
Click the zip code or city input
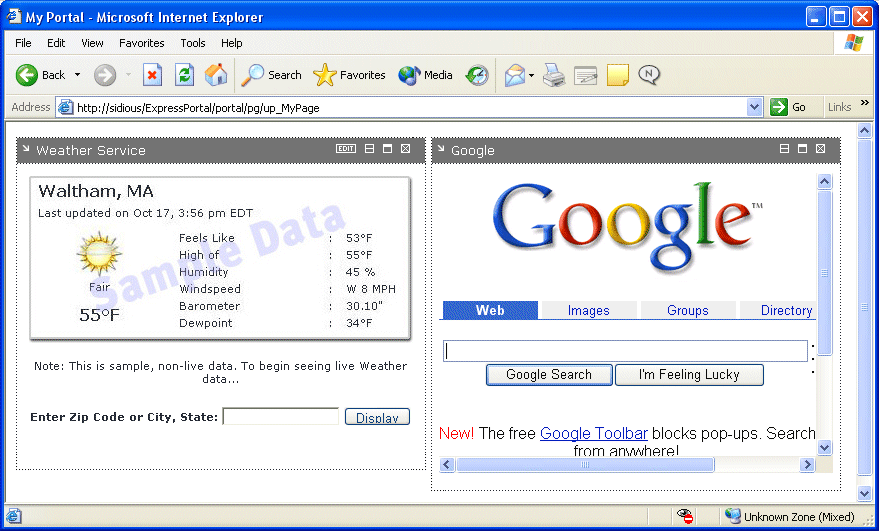281,417
